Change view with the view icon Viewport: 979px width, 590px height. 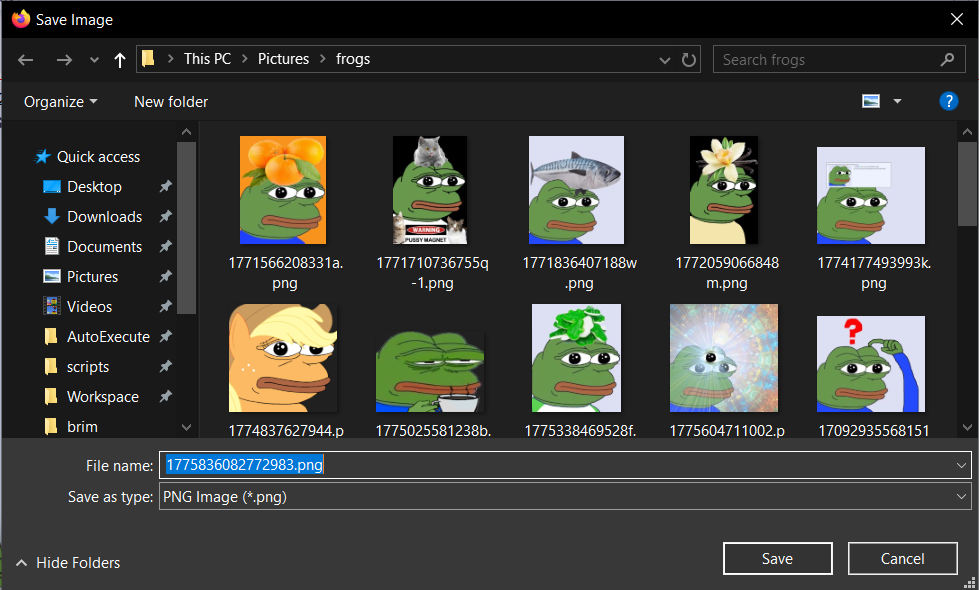870,101
